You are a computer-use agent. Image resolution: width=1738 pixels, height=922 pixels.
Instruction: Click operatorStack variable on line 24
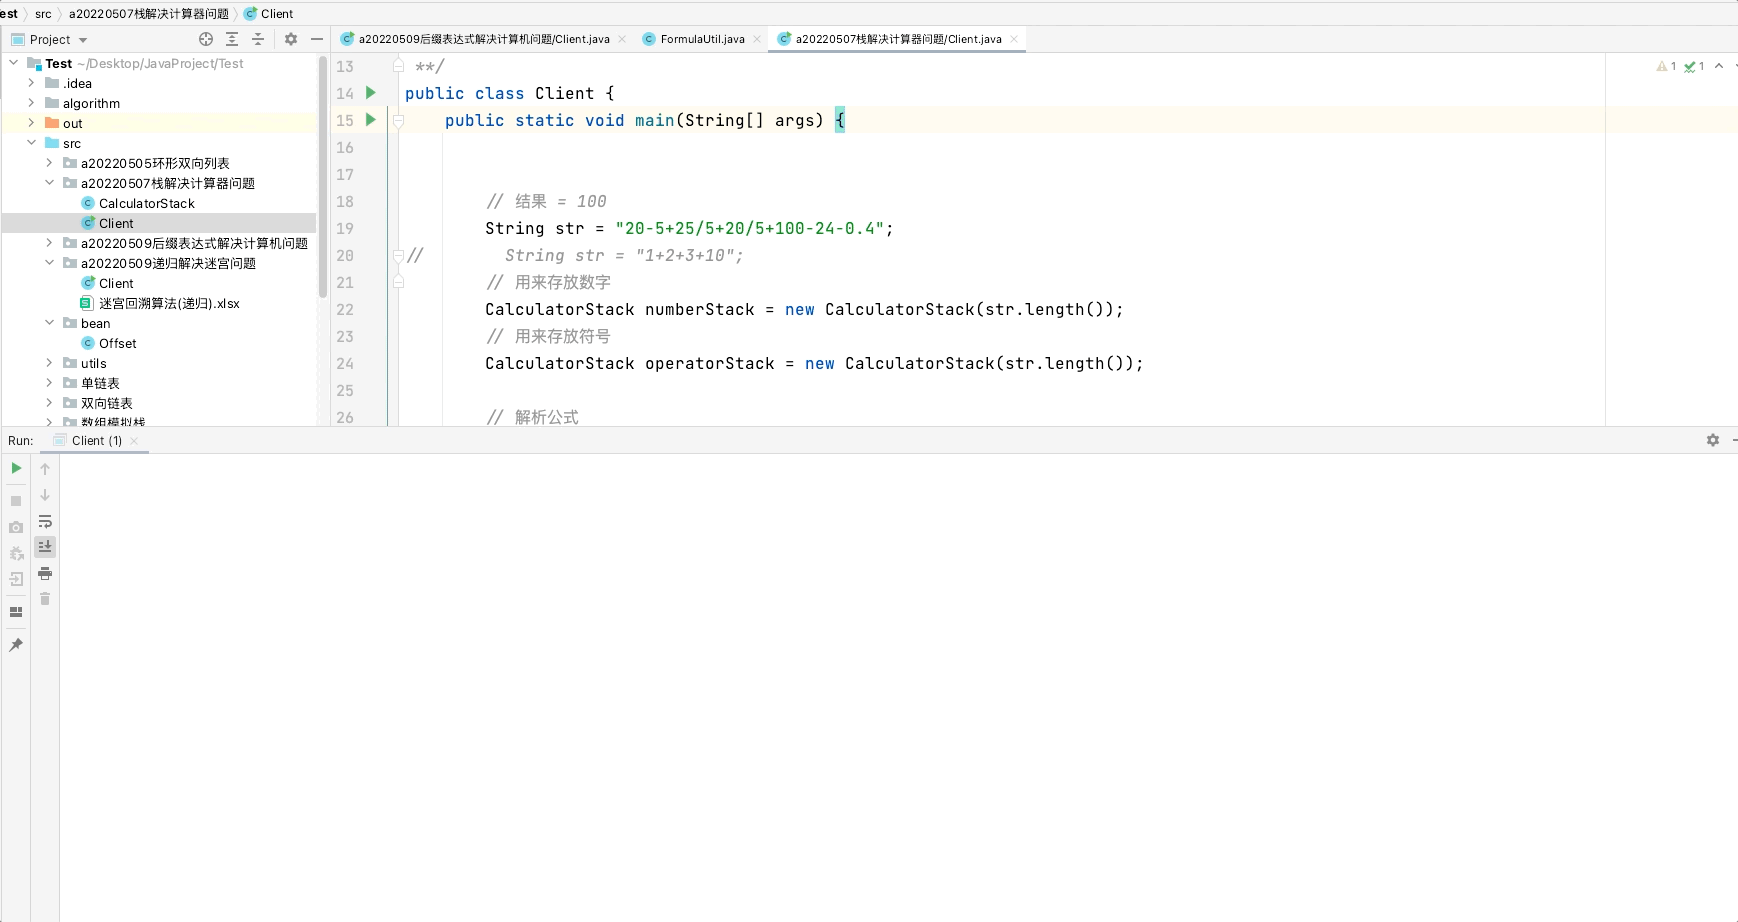pyautogui.click(x=710, y=363)
